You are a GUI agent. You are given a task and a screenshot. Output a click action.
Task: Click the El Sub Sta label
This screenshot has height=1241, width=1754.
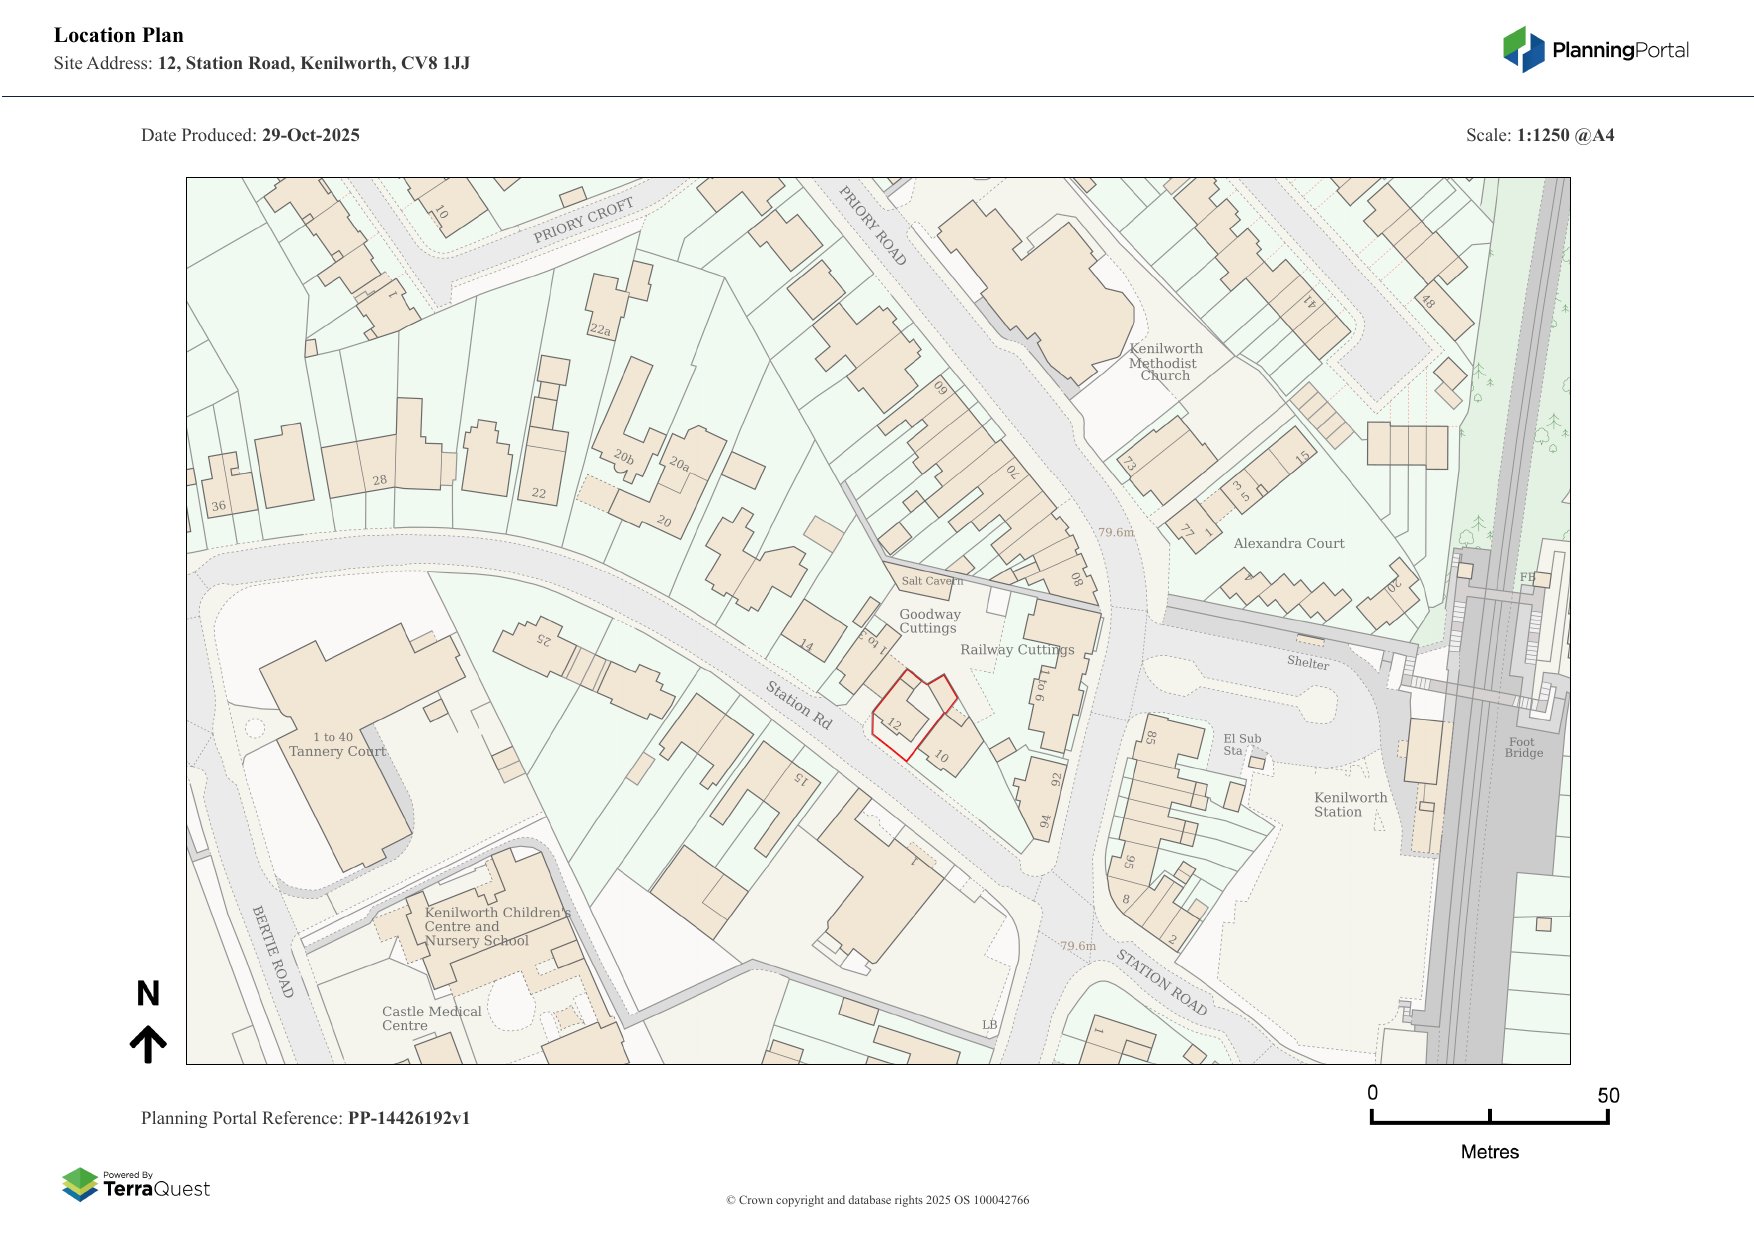[1241, 745]
